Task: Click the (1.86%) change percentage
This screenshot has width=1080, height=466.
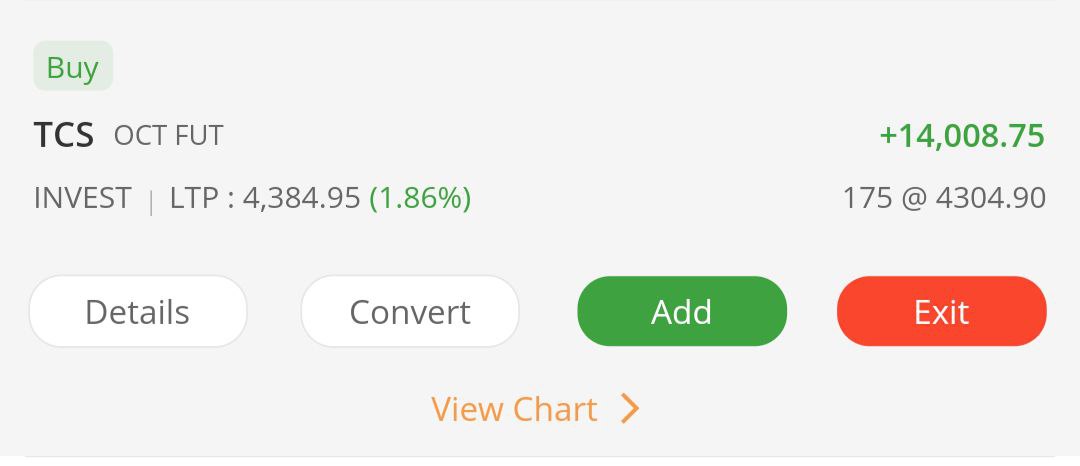Action: (x=420, y=198)
